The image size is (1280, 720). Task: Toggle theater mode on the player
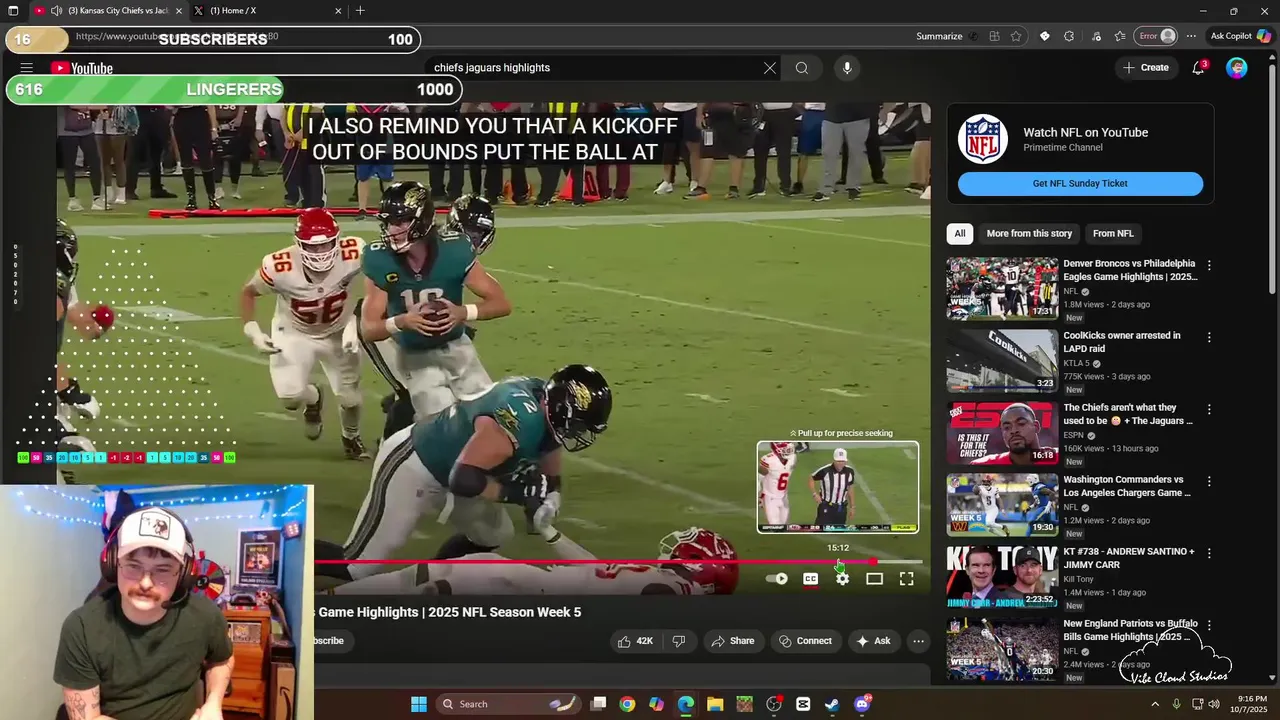tap(874, 579)
